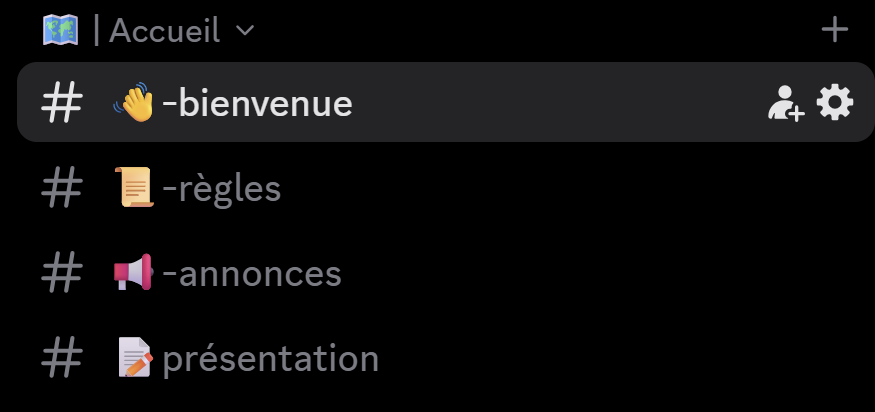Click the memo pencil emoji on présentation
The image size is (875, 412).
pos(134,358)
